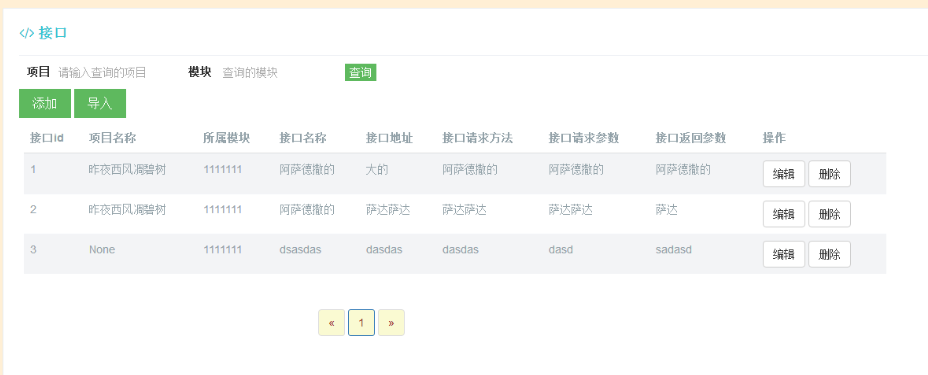Click the 接口请求方法 column header

tap(478, 138)
